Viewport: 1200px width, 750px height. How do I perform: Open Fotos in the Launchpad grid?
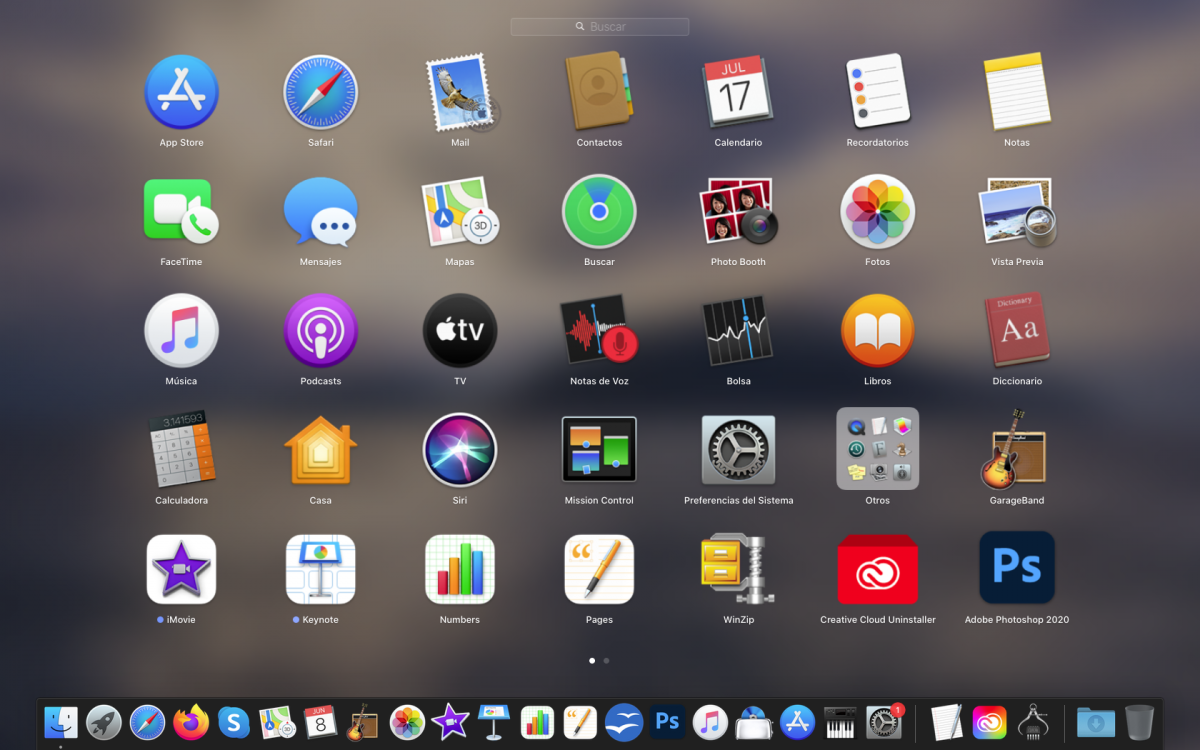tap(877, 211)
